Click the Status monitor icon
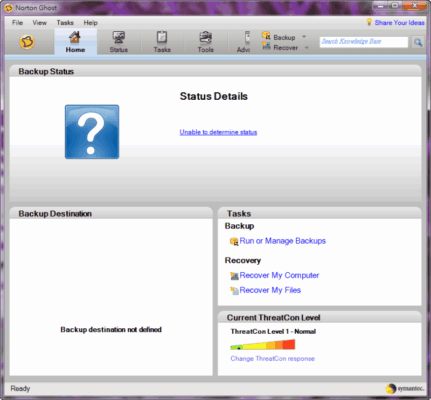This screenshot has width=431, height=400. tap(119, 37)
